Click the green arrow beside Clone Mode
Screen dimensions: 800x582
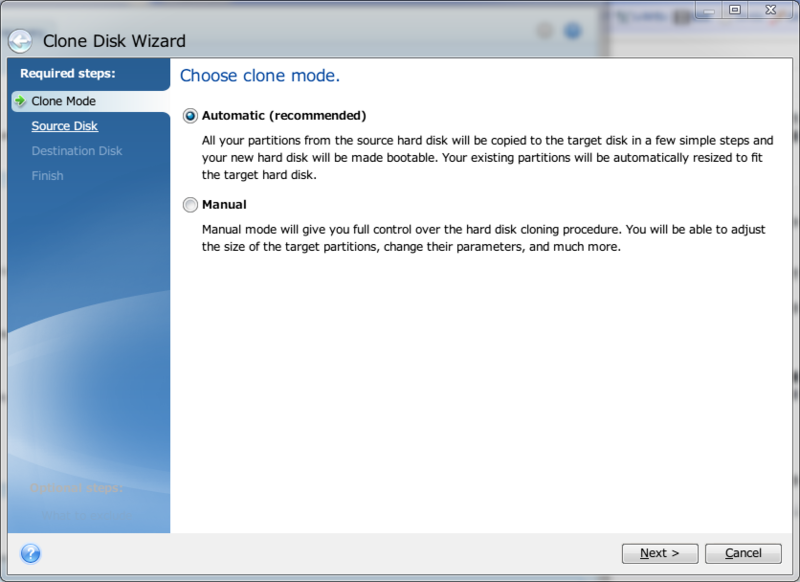coord(20,101)
